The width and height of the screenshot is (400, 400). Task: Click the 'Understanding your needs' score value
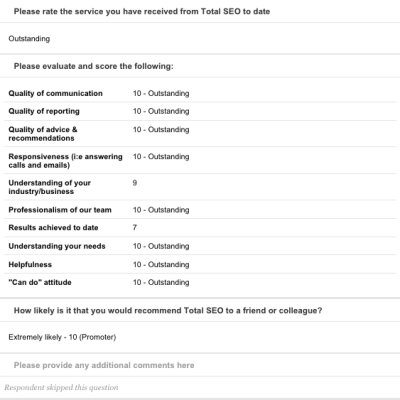(x=161, y=246)
